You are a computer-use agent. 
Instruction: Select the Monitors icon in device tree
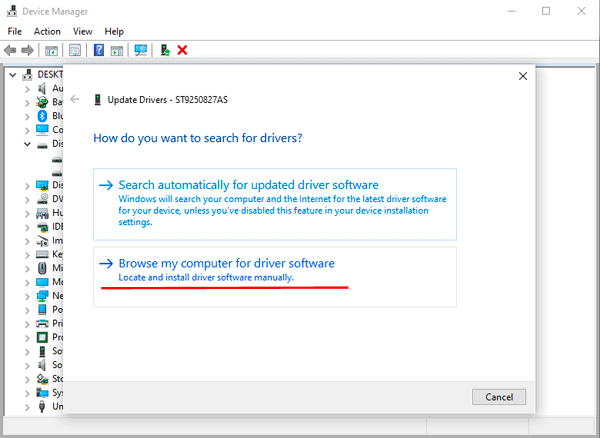click(x=42, y=282)
